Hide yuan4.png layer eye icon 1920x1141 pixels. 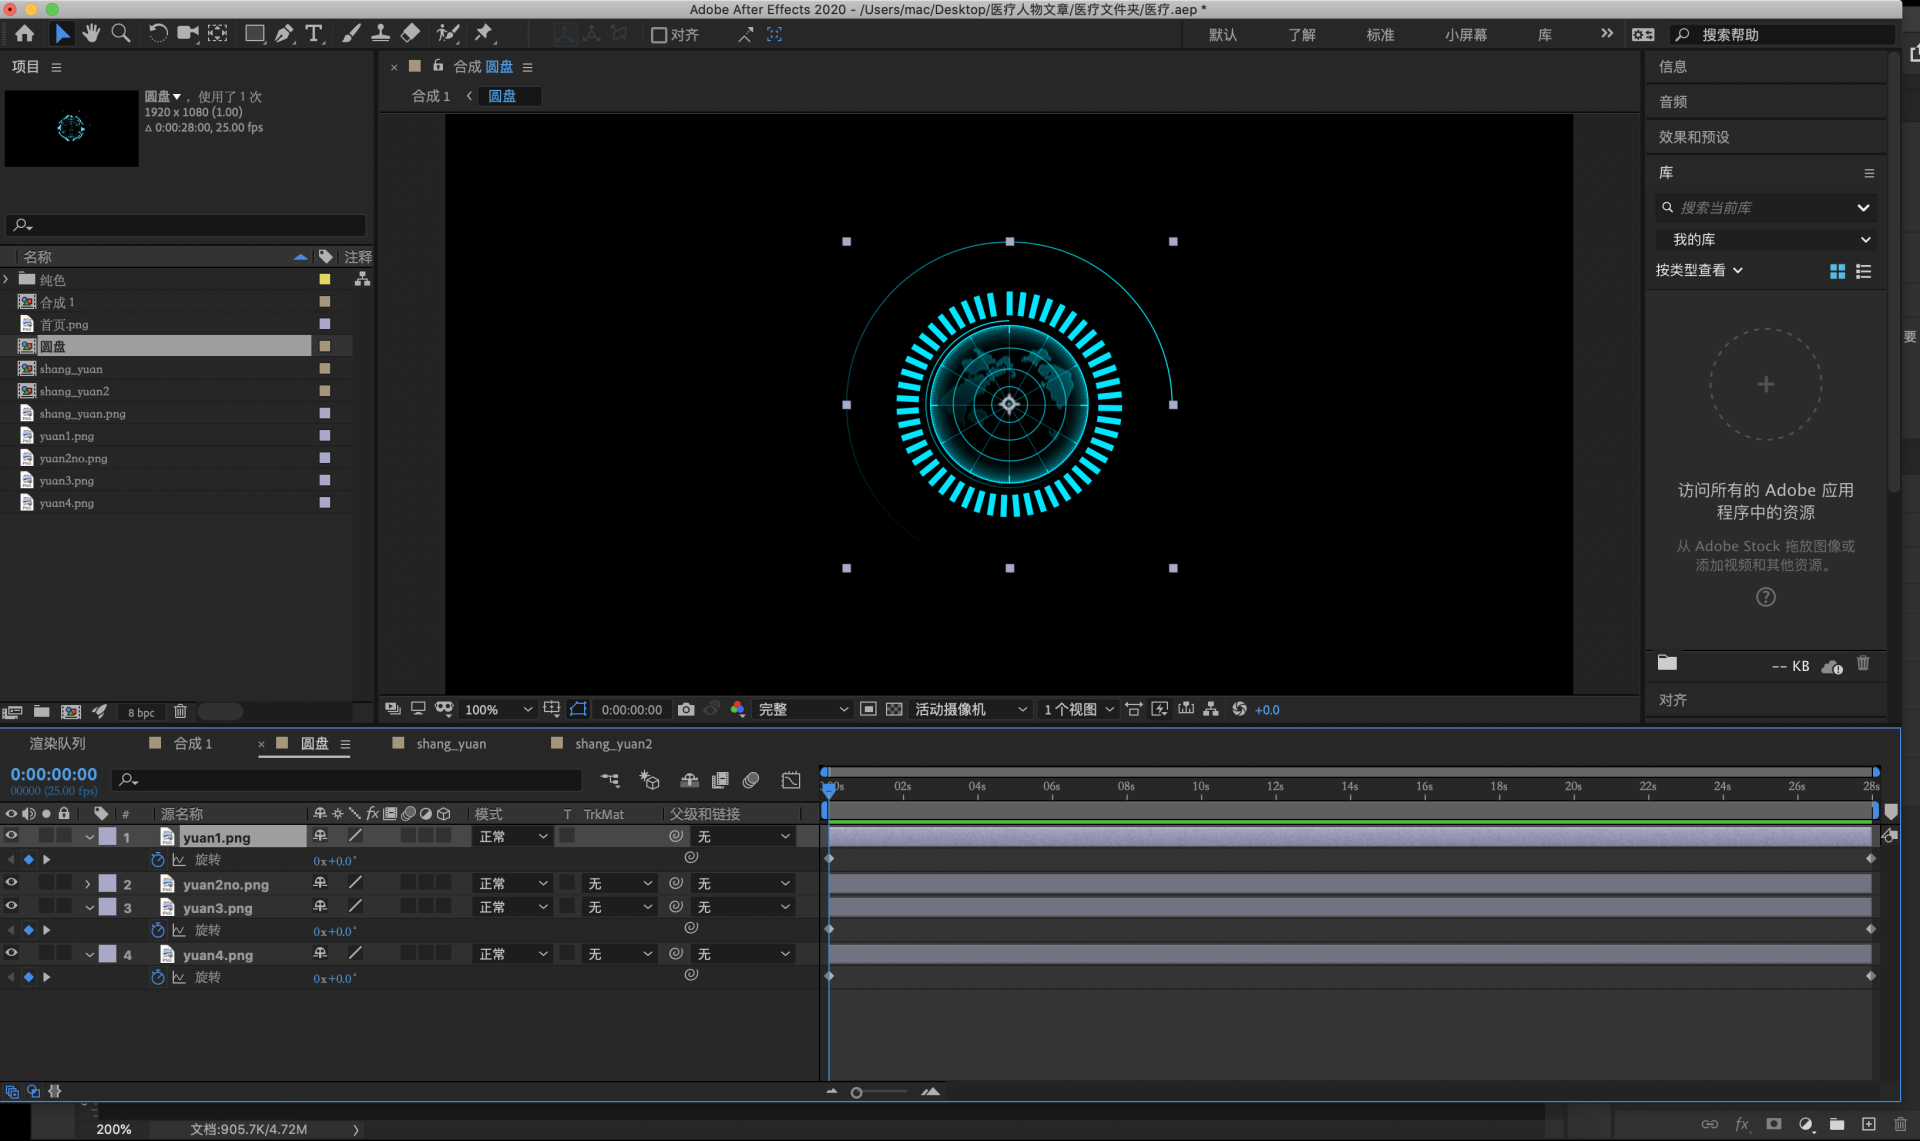[12, 954]
